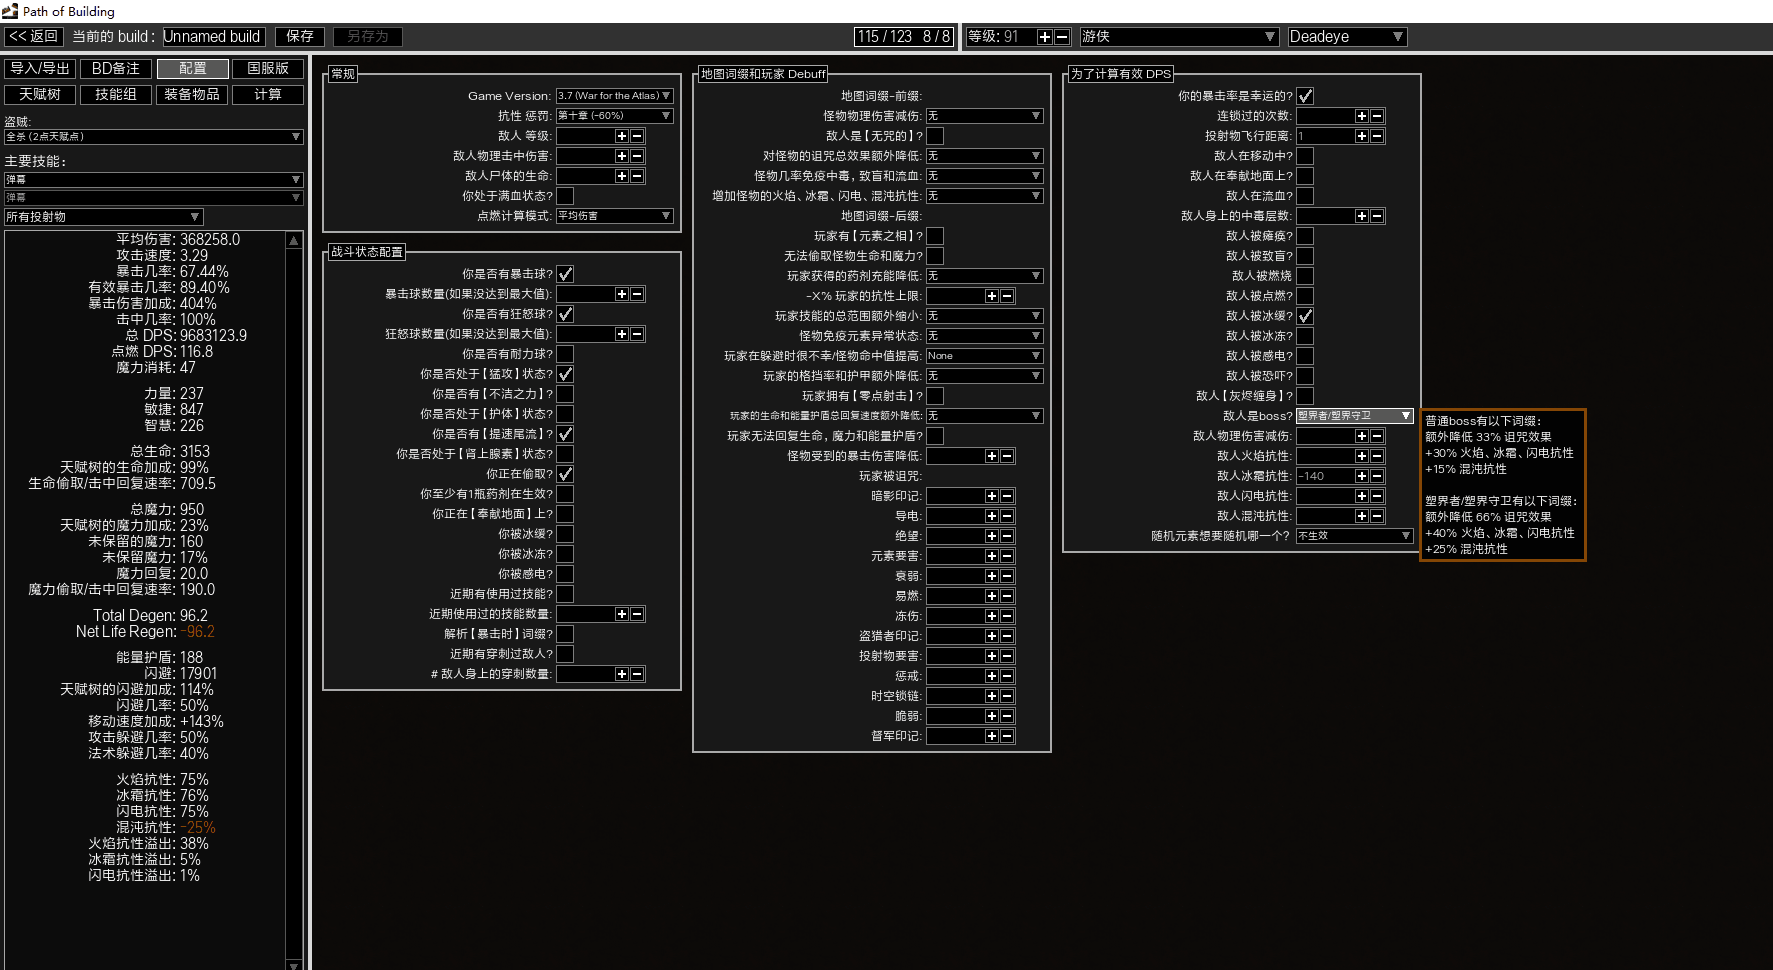The width and height of the screenshot is (1773, 970).
Task: Increase 敌人 等级 enemy level with plus
Action: [x=621, y=136]
